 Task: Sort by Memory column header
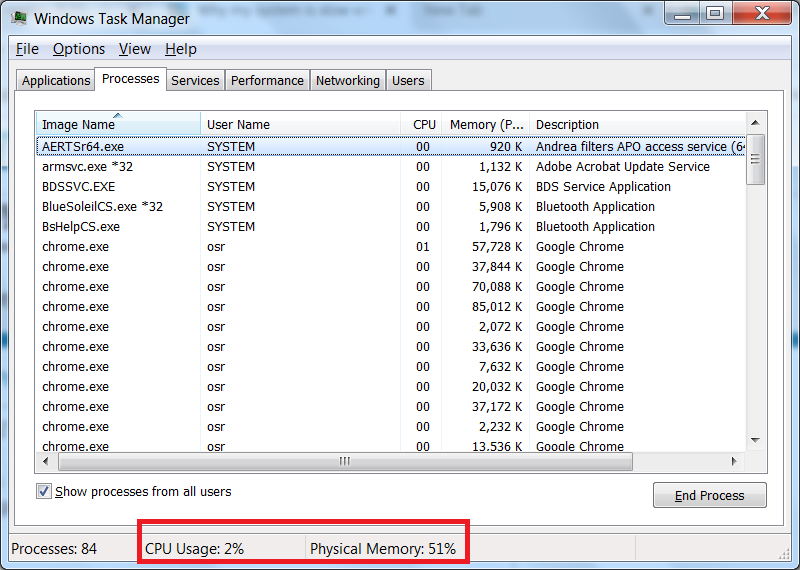coord(485,124)
